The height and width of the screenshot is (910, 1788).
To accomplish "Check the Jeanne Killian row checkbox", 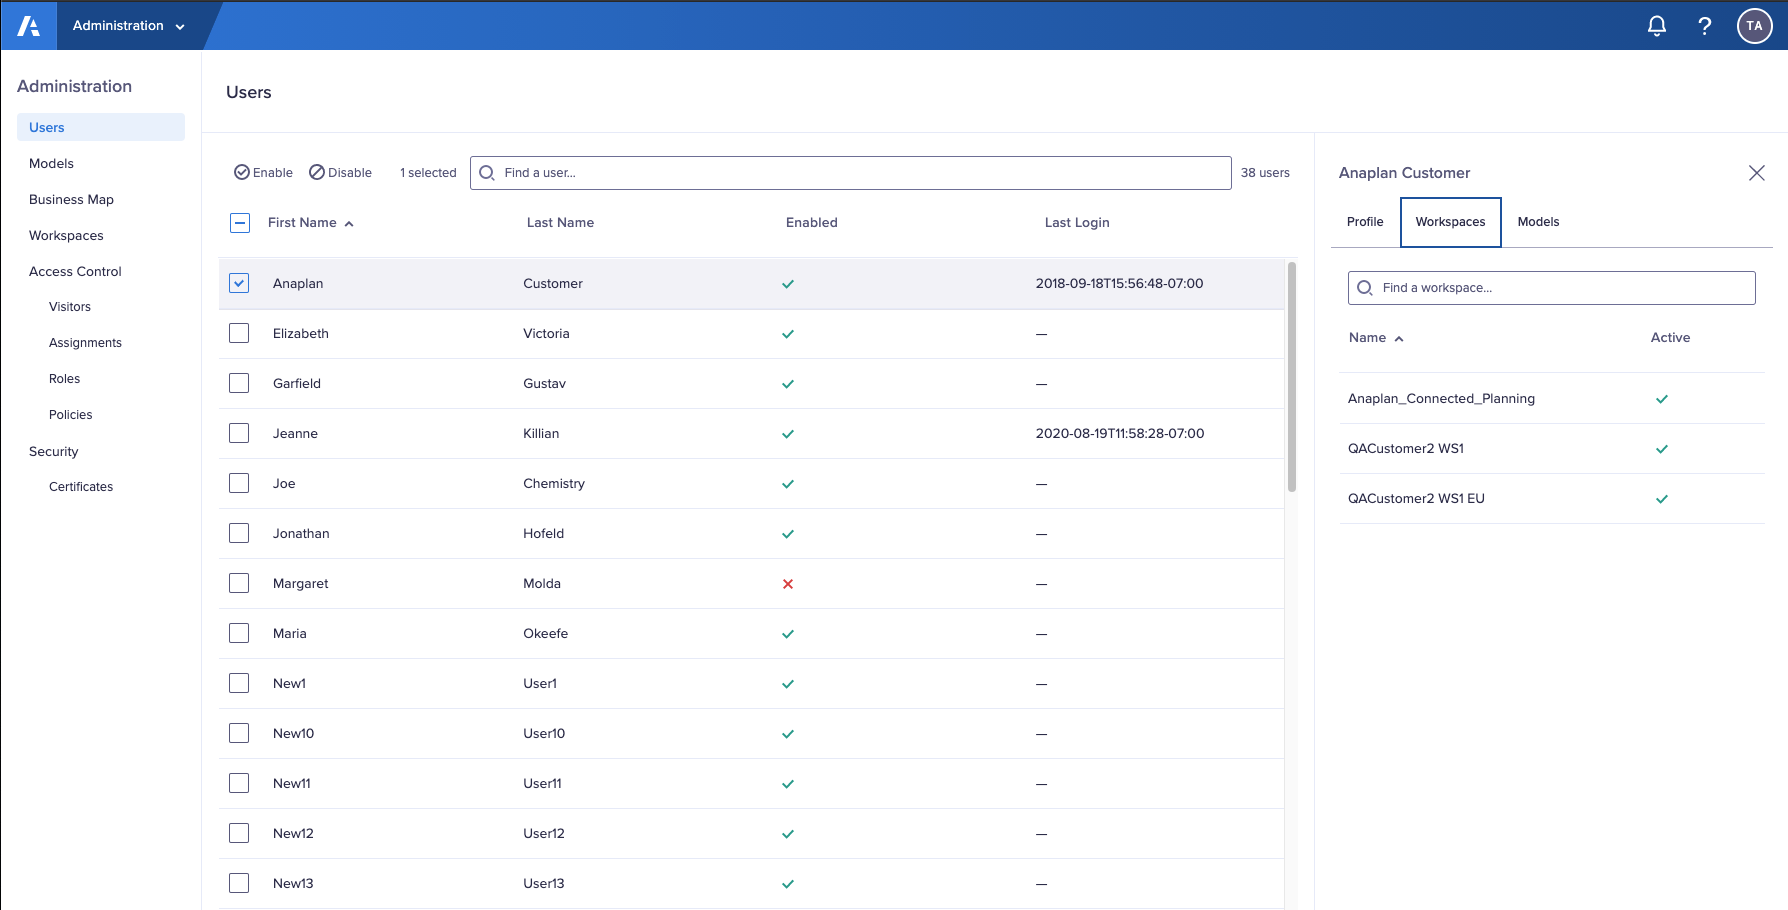I will coord(239,433).
